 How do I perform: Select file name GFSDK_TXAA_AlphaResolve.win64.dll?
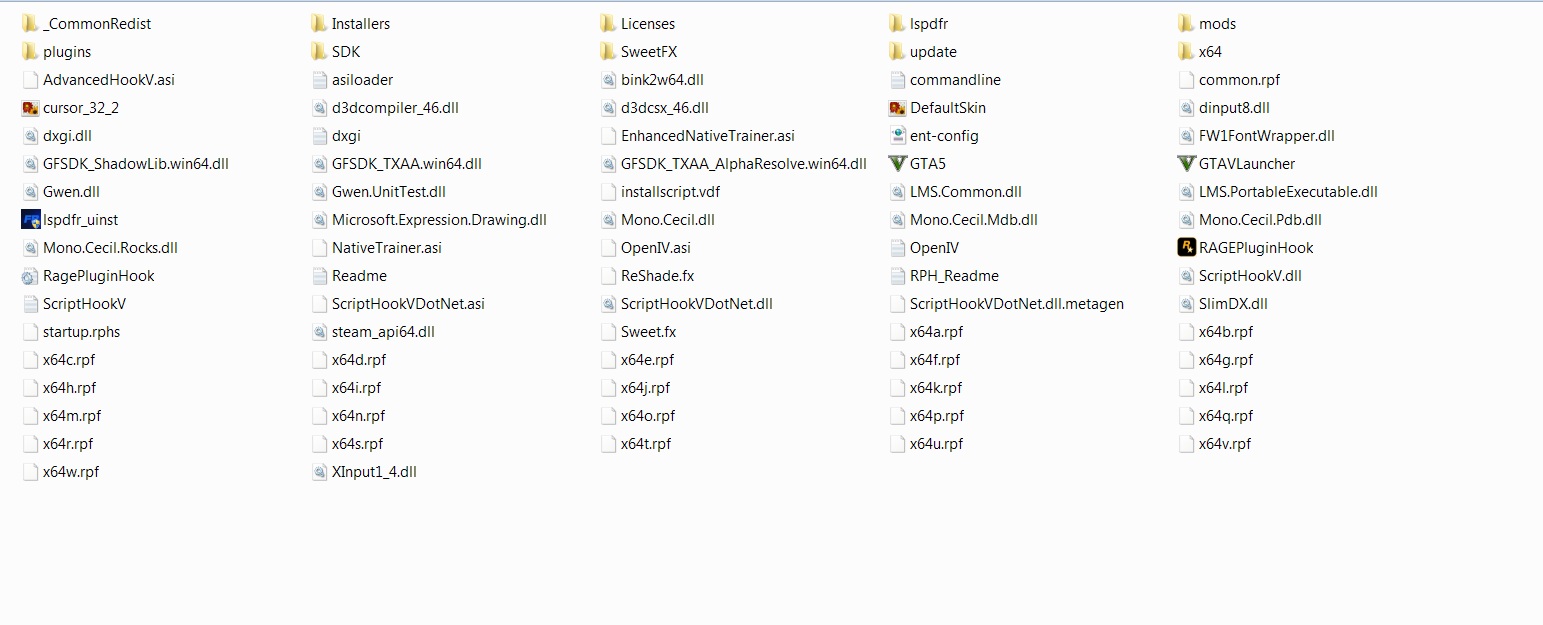click(744, 164)
